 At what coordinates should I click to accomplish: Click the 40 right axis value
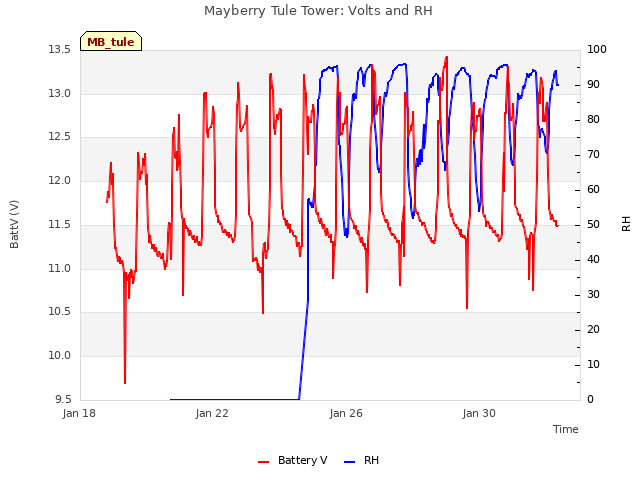[593, 260]
